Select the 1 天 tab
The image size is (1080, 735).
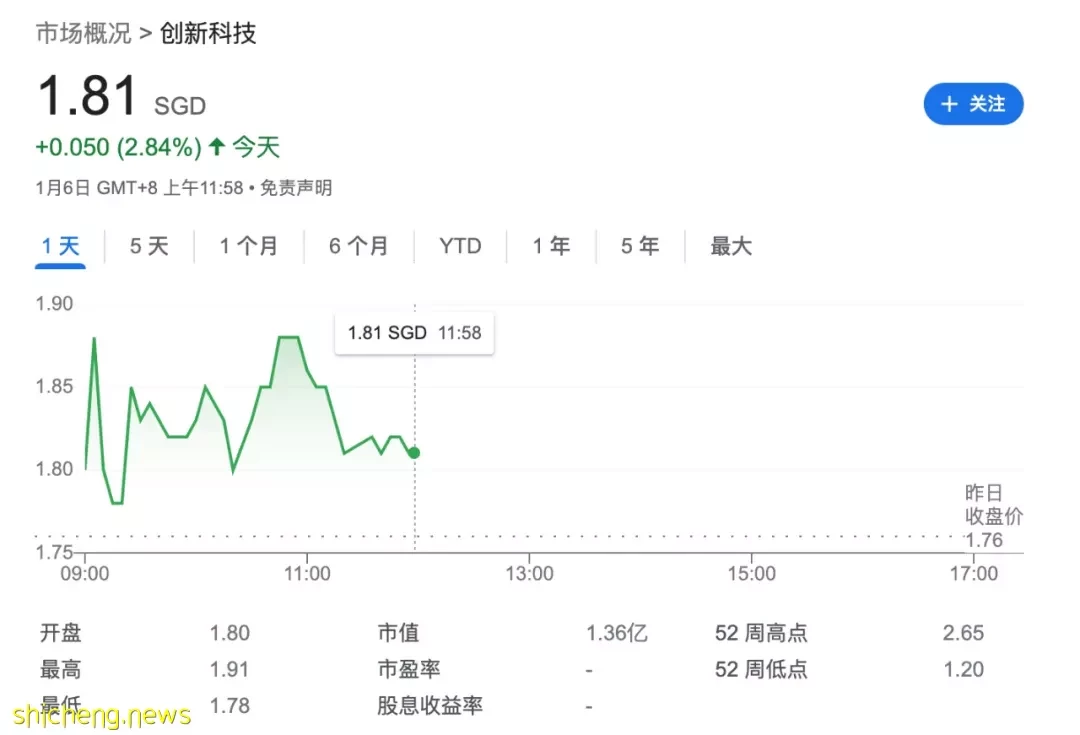coord(60,246)
